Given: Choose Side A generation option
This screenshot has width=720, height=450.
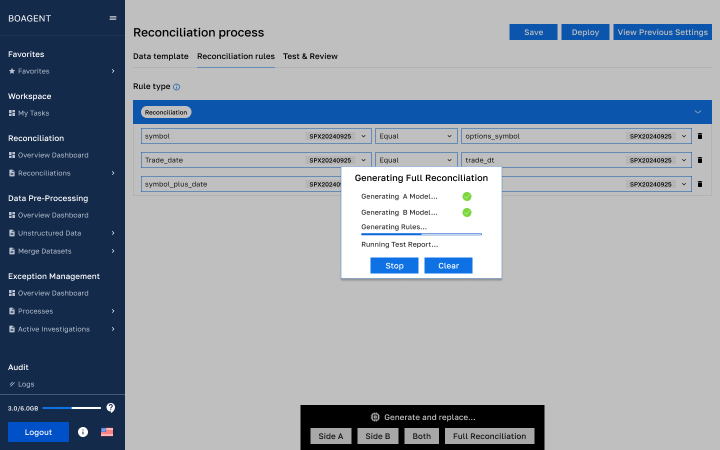Looking at the screenshot, I should pyautogui.click(x=331, y=436).
